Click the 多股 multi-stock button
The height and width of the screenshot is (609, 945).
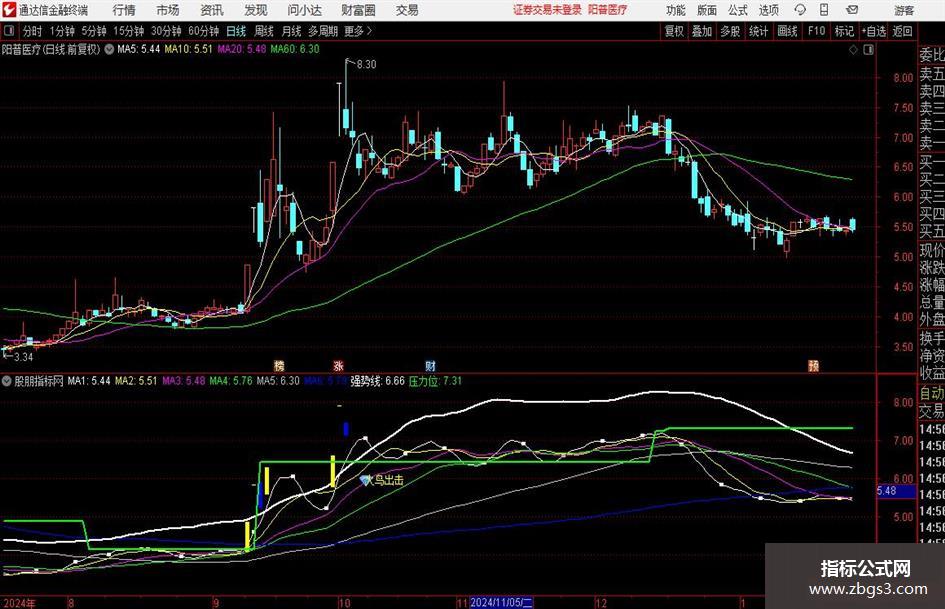[730, 31]
